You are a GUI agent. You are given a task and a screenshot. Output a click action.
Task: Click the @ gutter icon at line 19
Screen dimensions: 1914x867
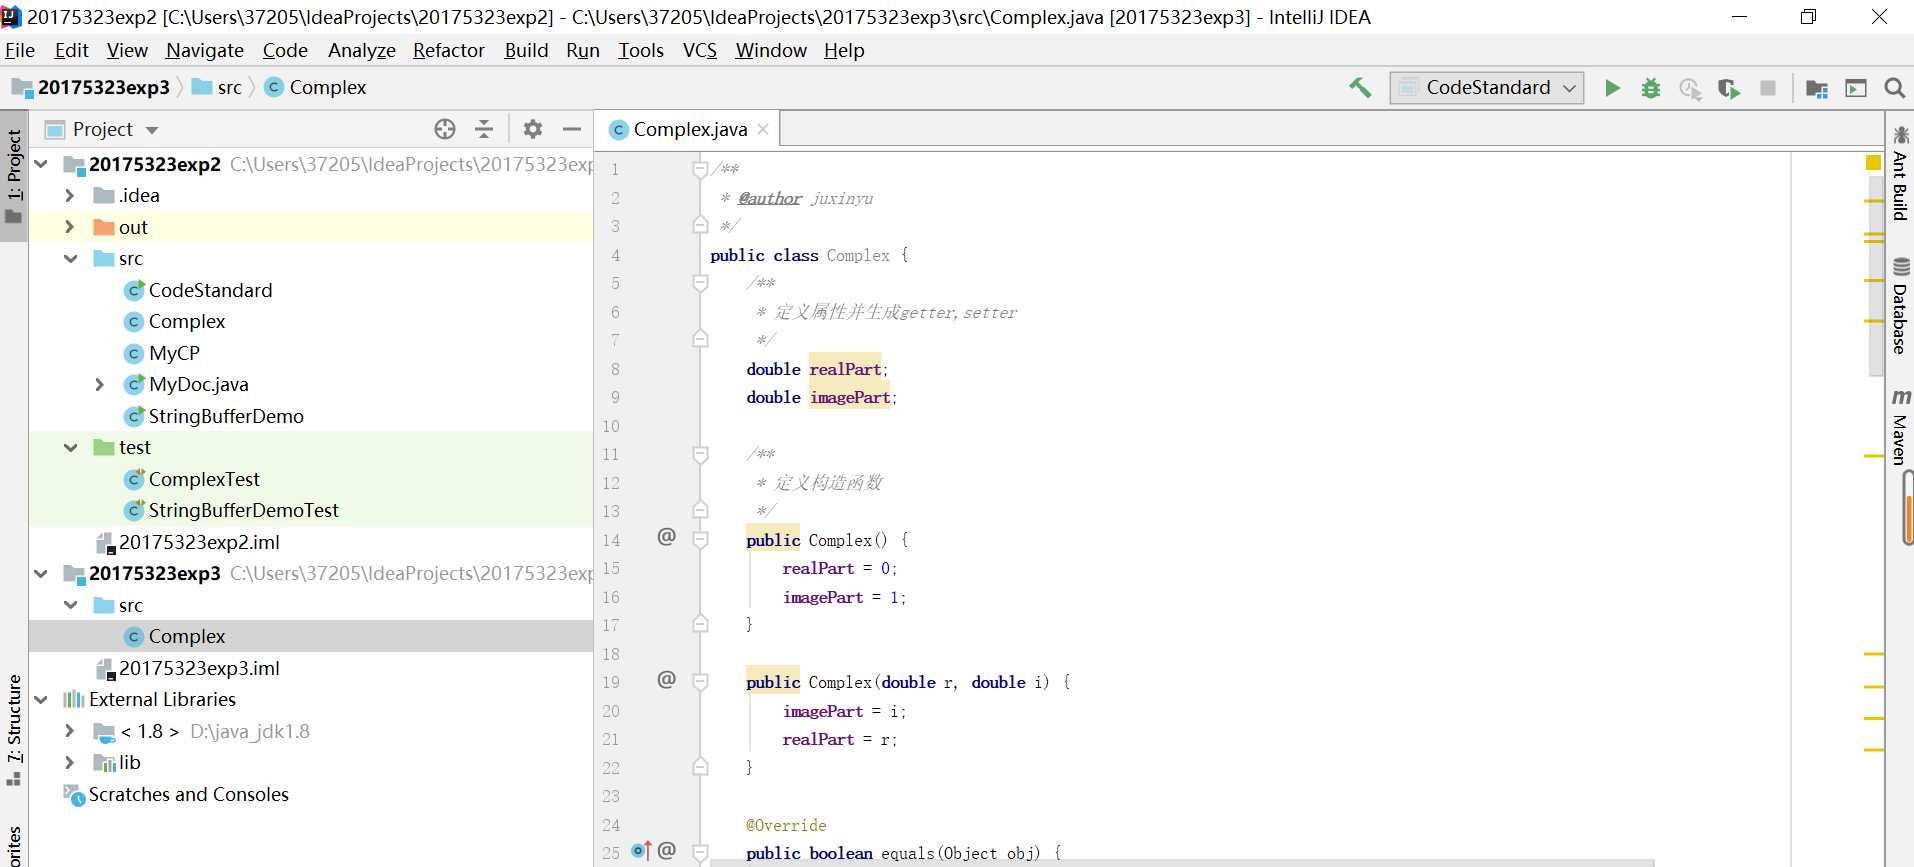666,680
